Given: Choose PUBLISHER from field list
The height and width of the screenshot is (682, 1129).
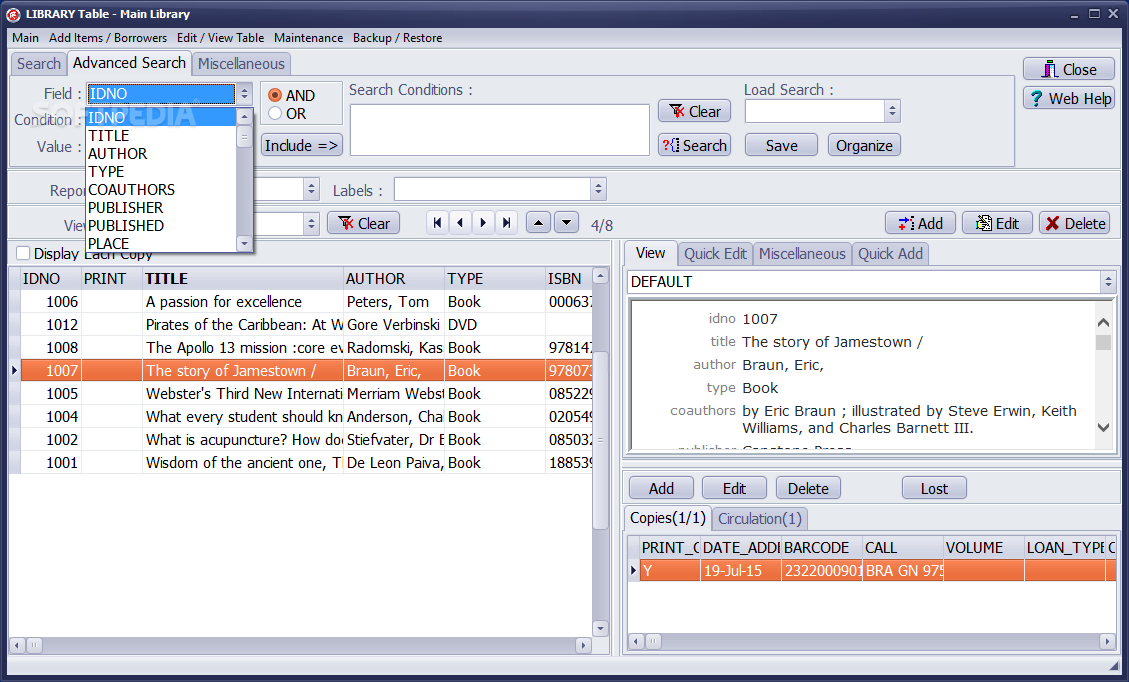Looking at the screenshot, I should coord(161,207).
